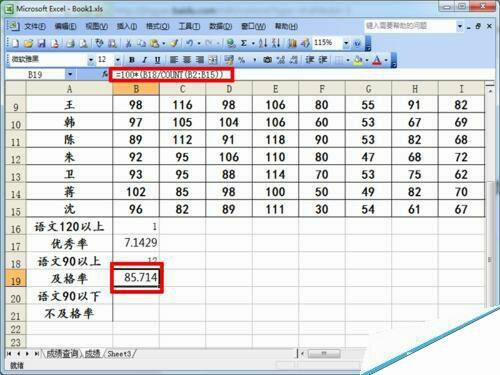Image resolution: width=500 pixels, height=375 pixels.
Task: Open the 数据(D) menu
Action: (x=220, y=26)
